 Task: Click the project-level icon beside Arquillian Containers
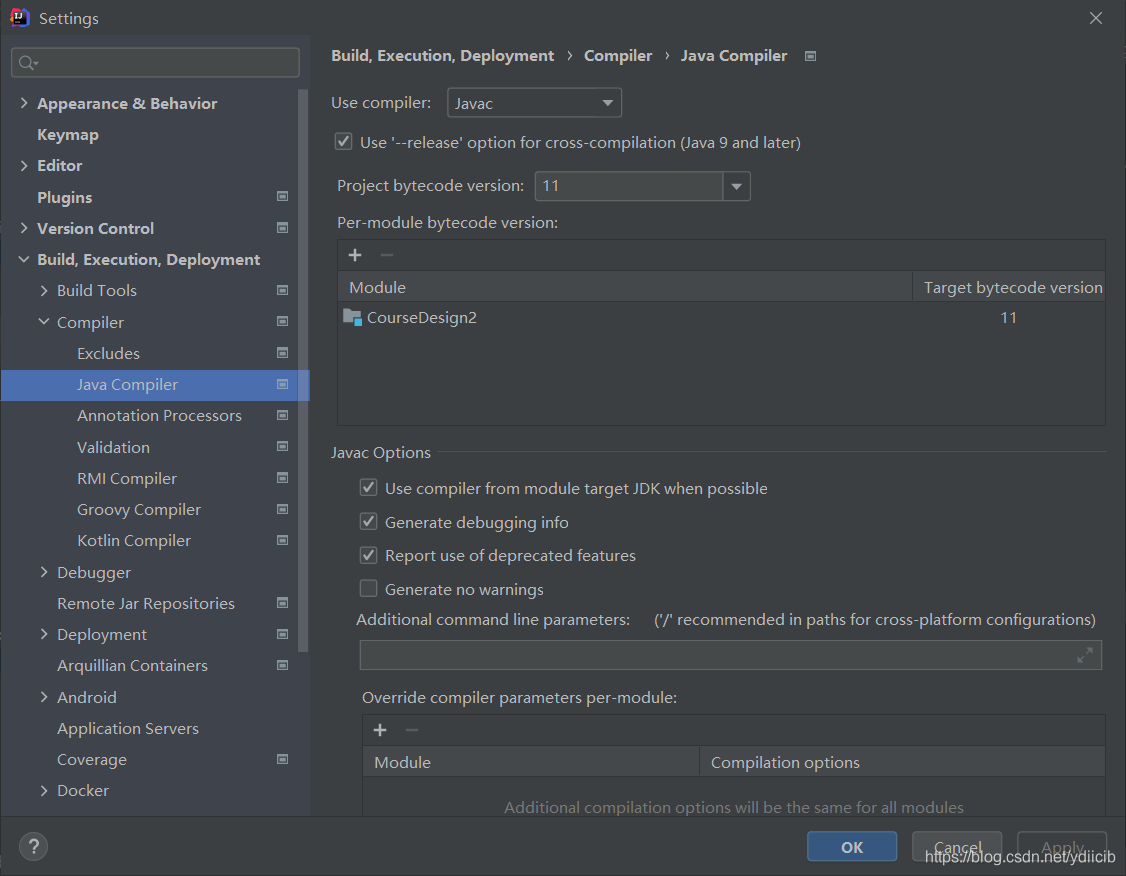click(x=282, y=666)
